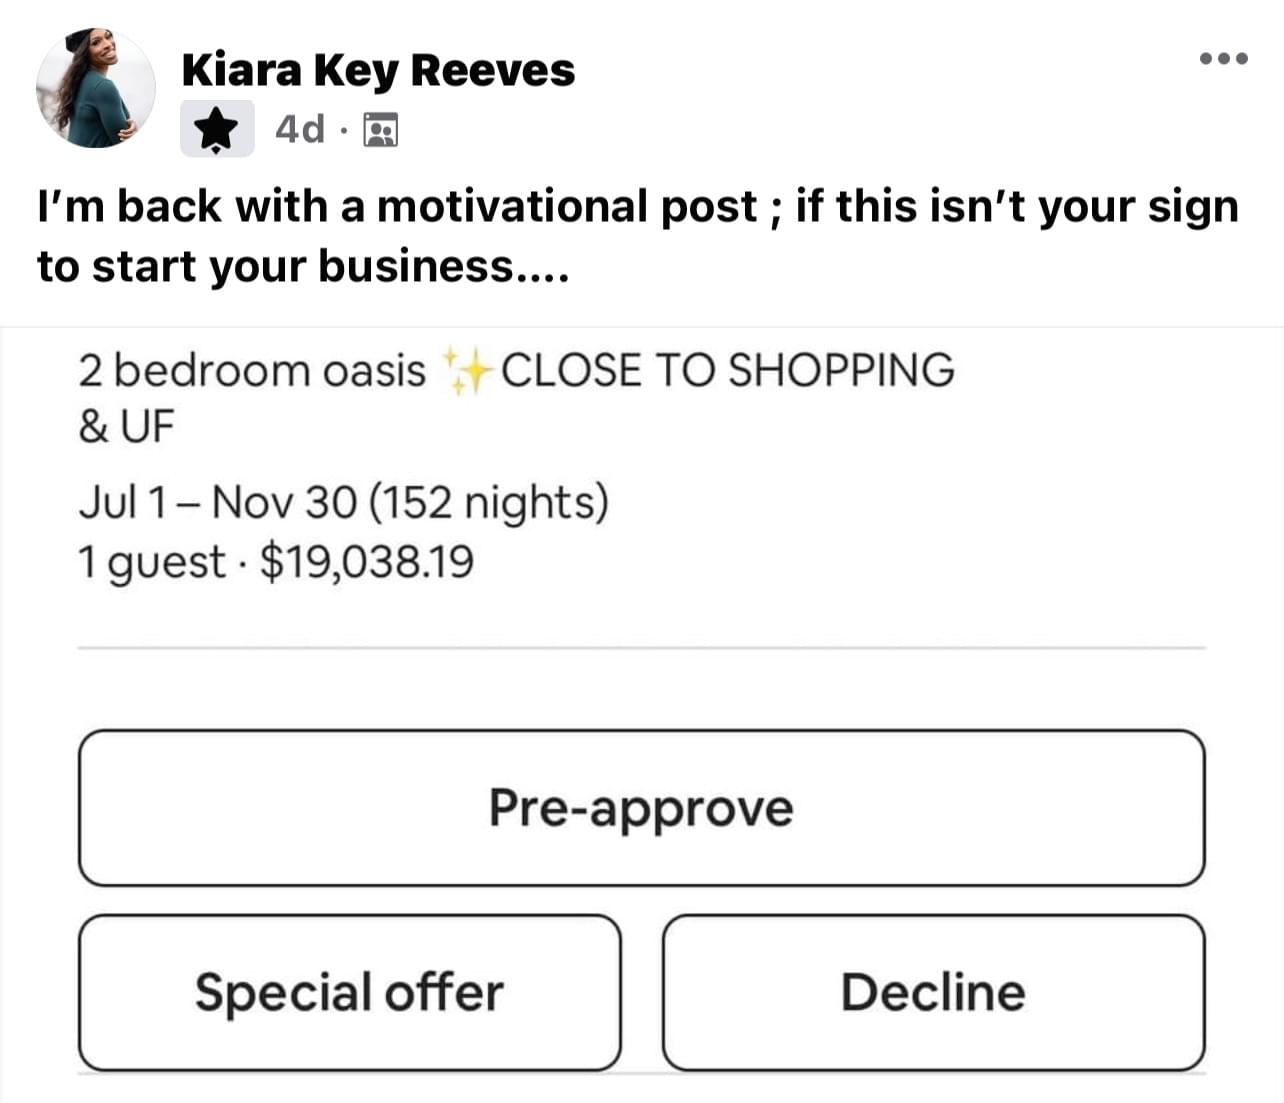1284x1103 pixels.
Task: Click the "2 bedroom oasis" listing text
Action: click(252, 371)
